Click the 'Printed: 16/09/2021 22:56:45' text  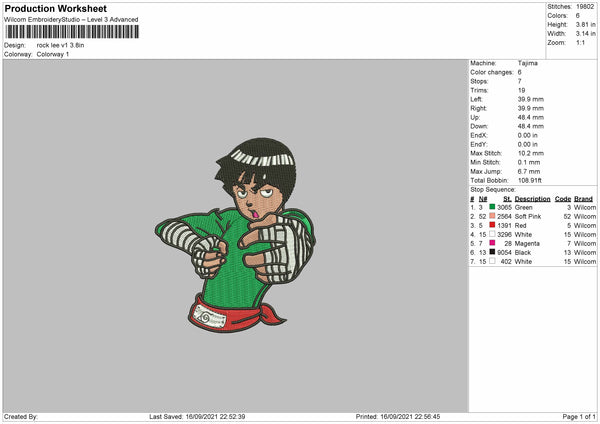pyautogui.click(x=398, y=416)
